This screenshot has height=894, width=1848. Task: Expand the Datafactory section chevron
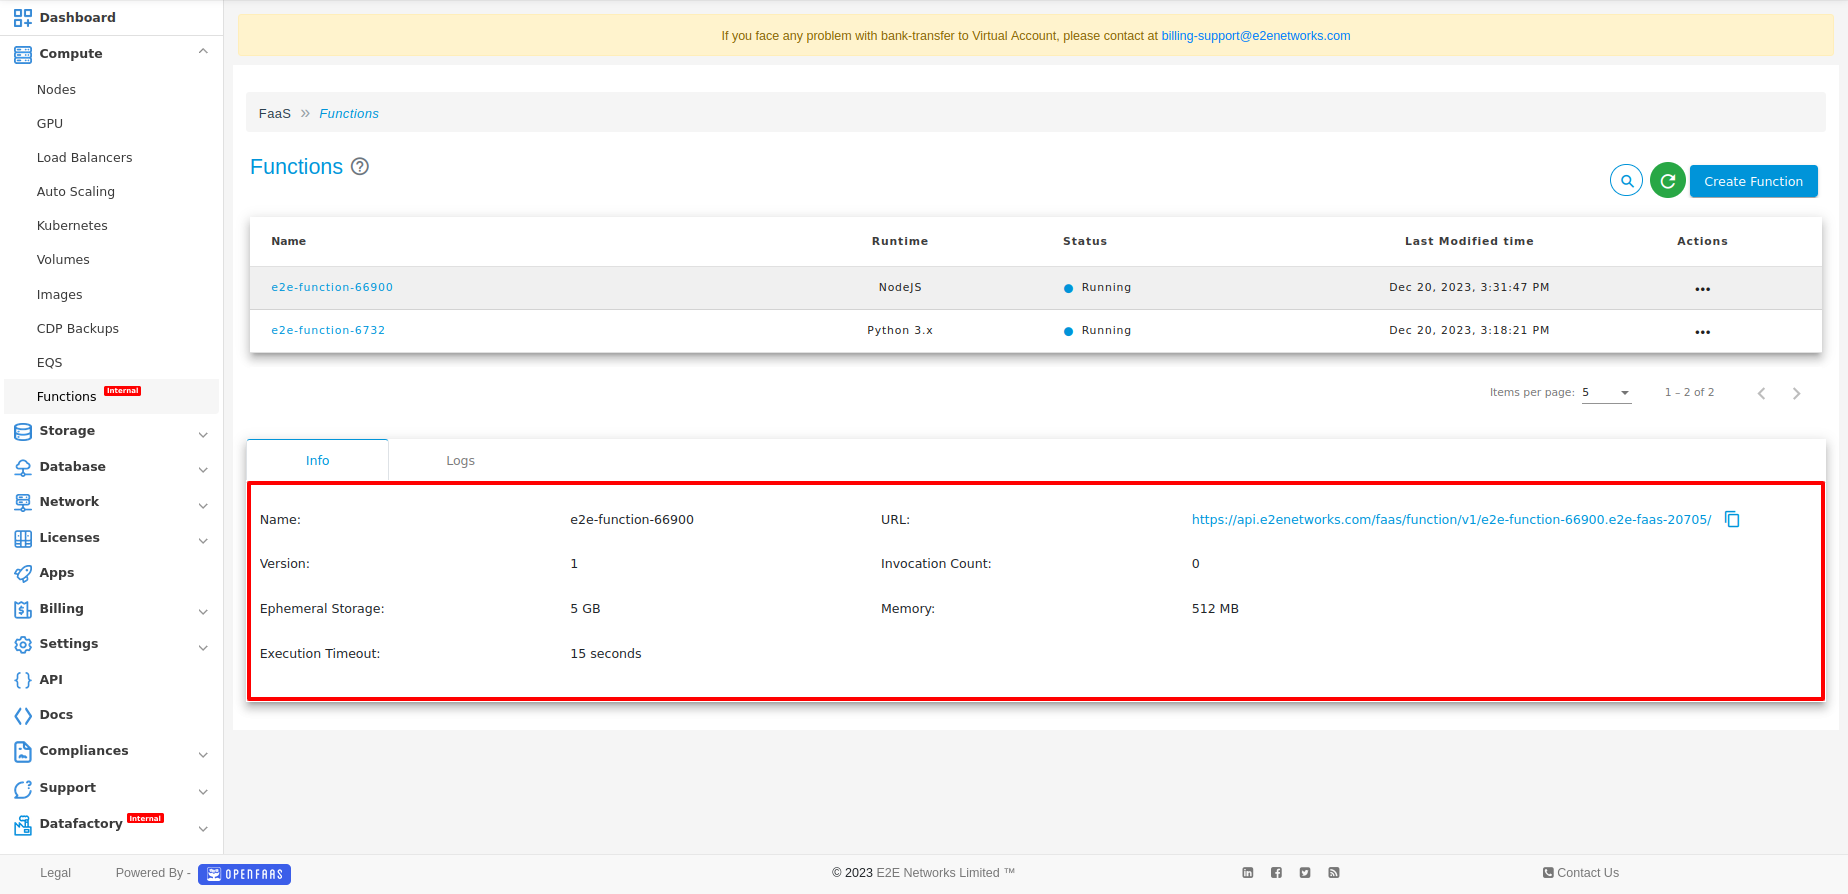(x=203, y=828)
